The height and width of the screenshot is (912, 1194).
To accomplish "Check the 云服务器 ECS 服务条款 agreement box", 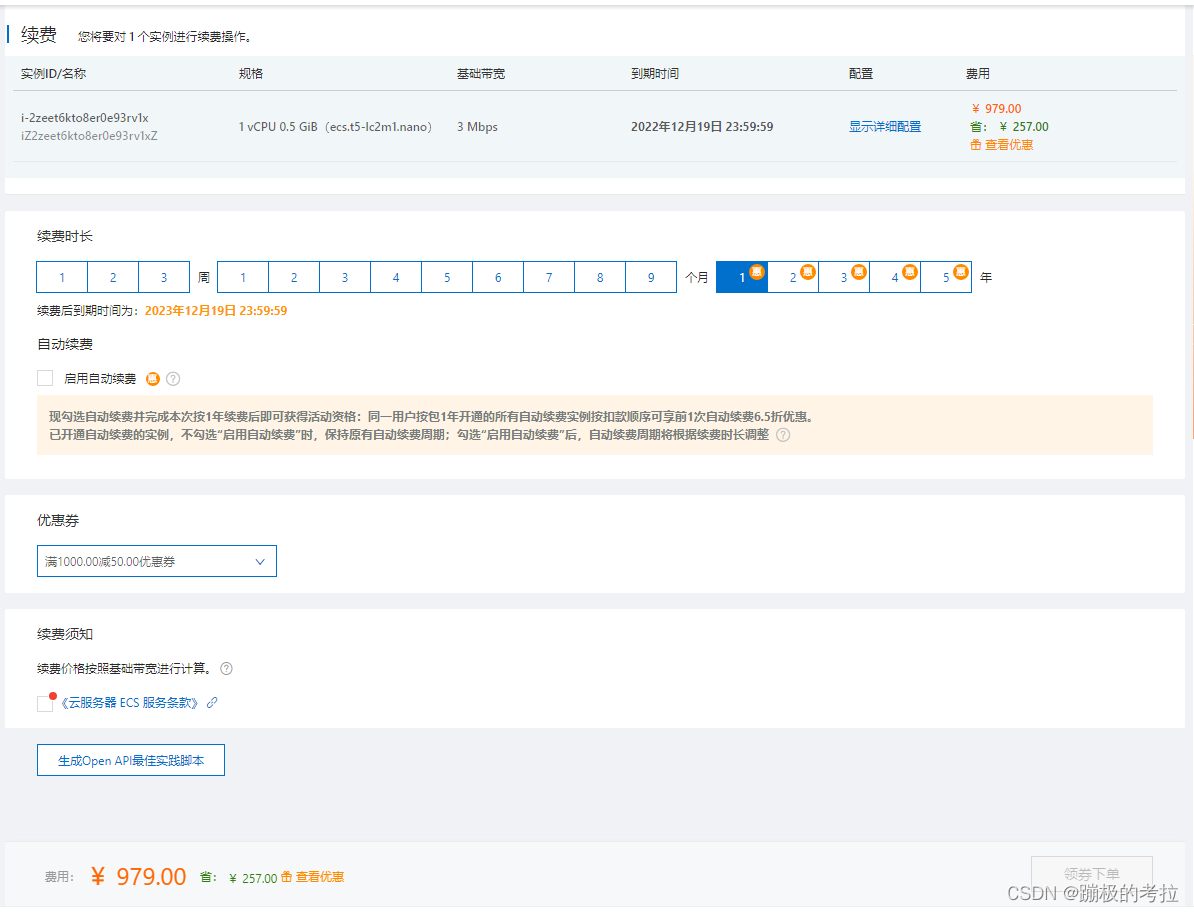I will coord(44,702).
